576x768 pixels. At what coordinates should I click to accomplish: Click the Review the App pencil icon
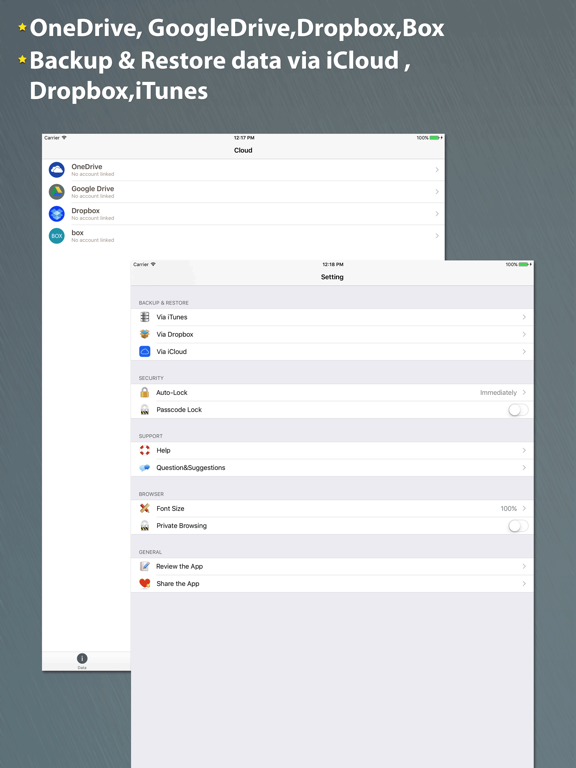[x=144, y=566]
